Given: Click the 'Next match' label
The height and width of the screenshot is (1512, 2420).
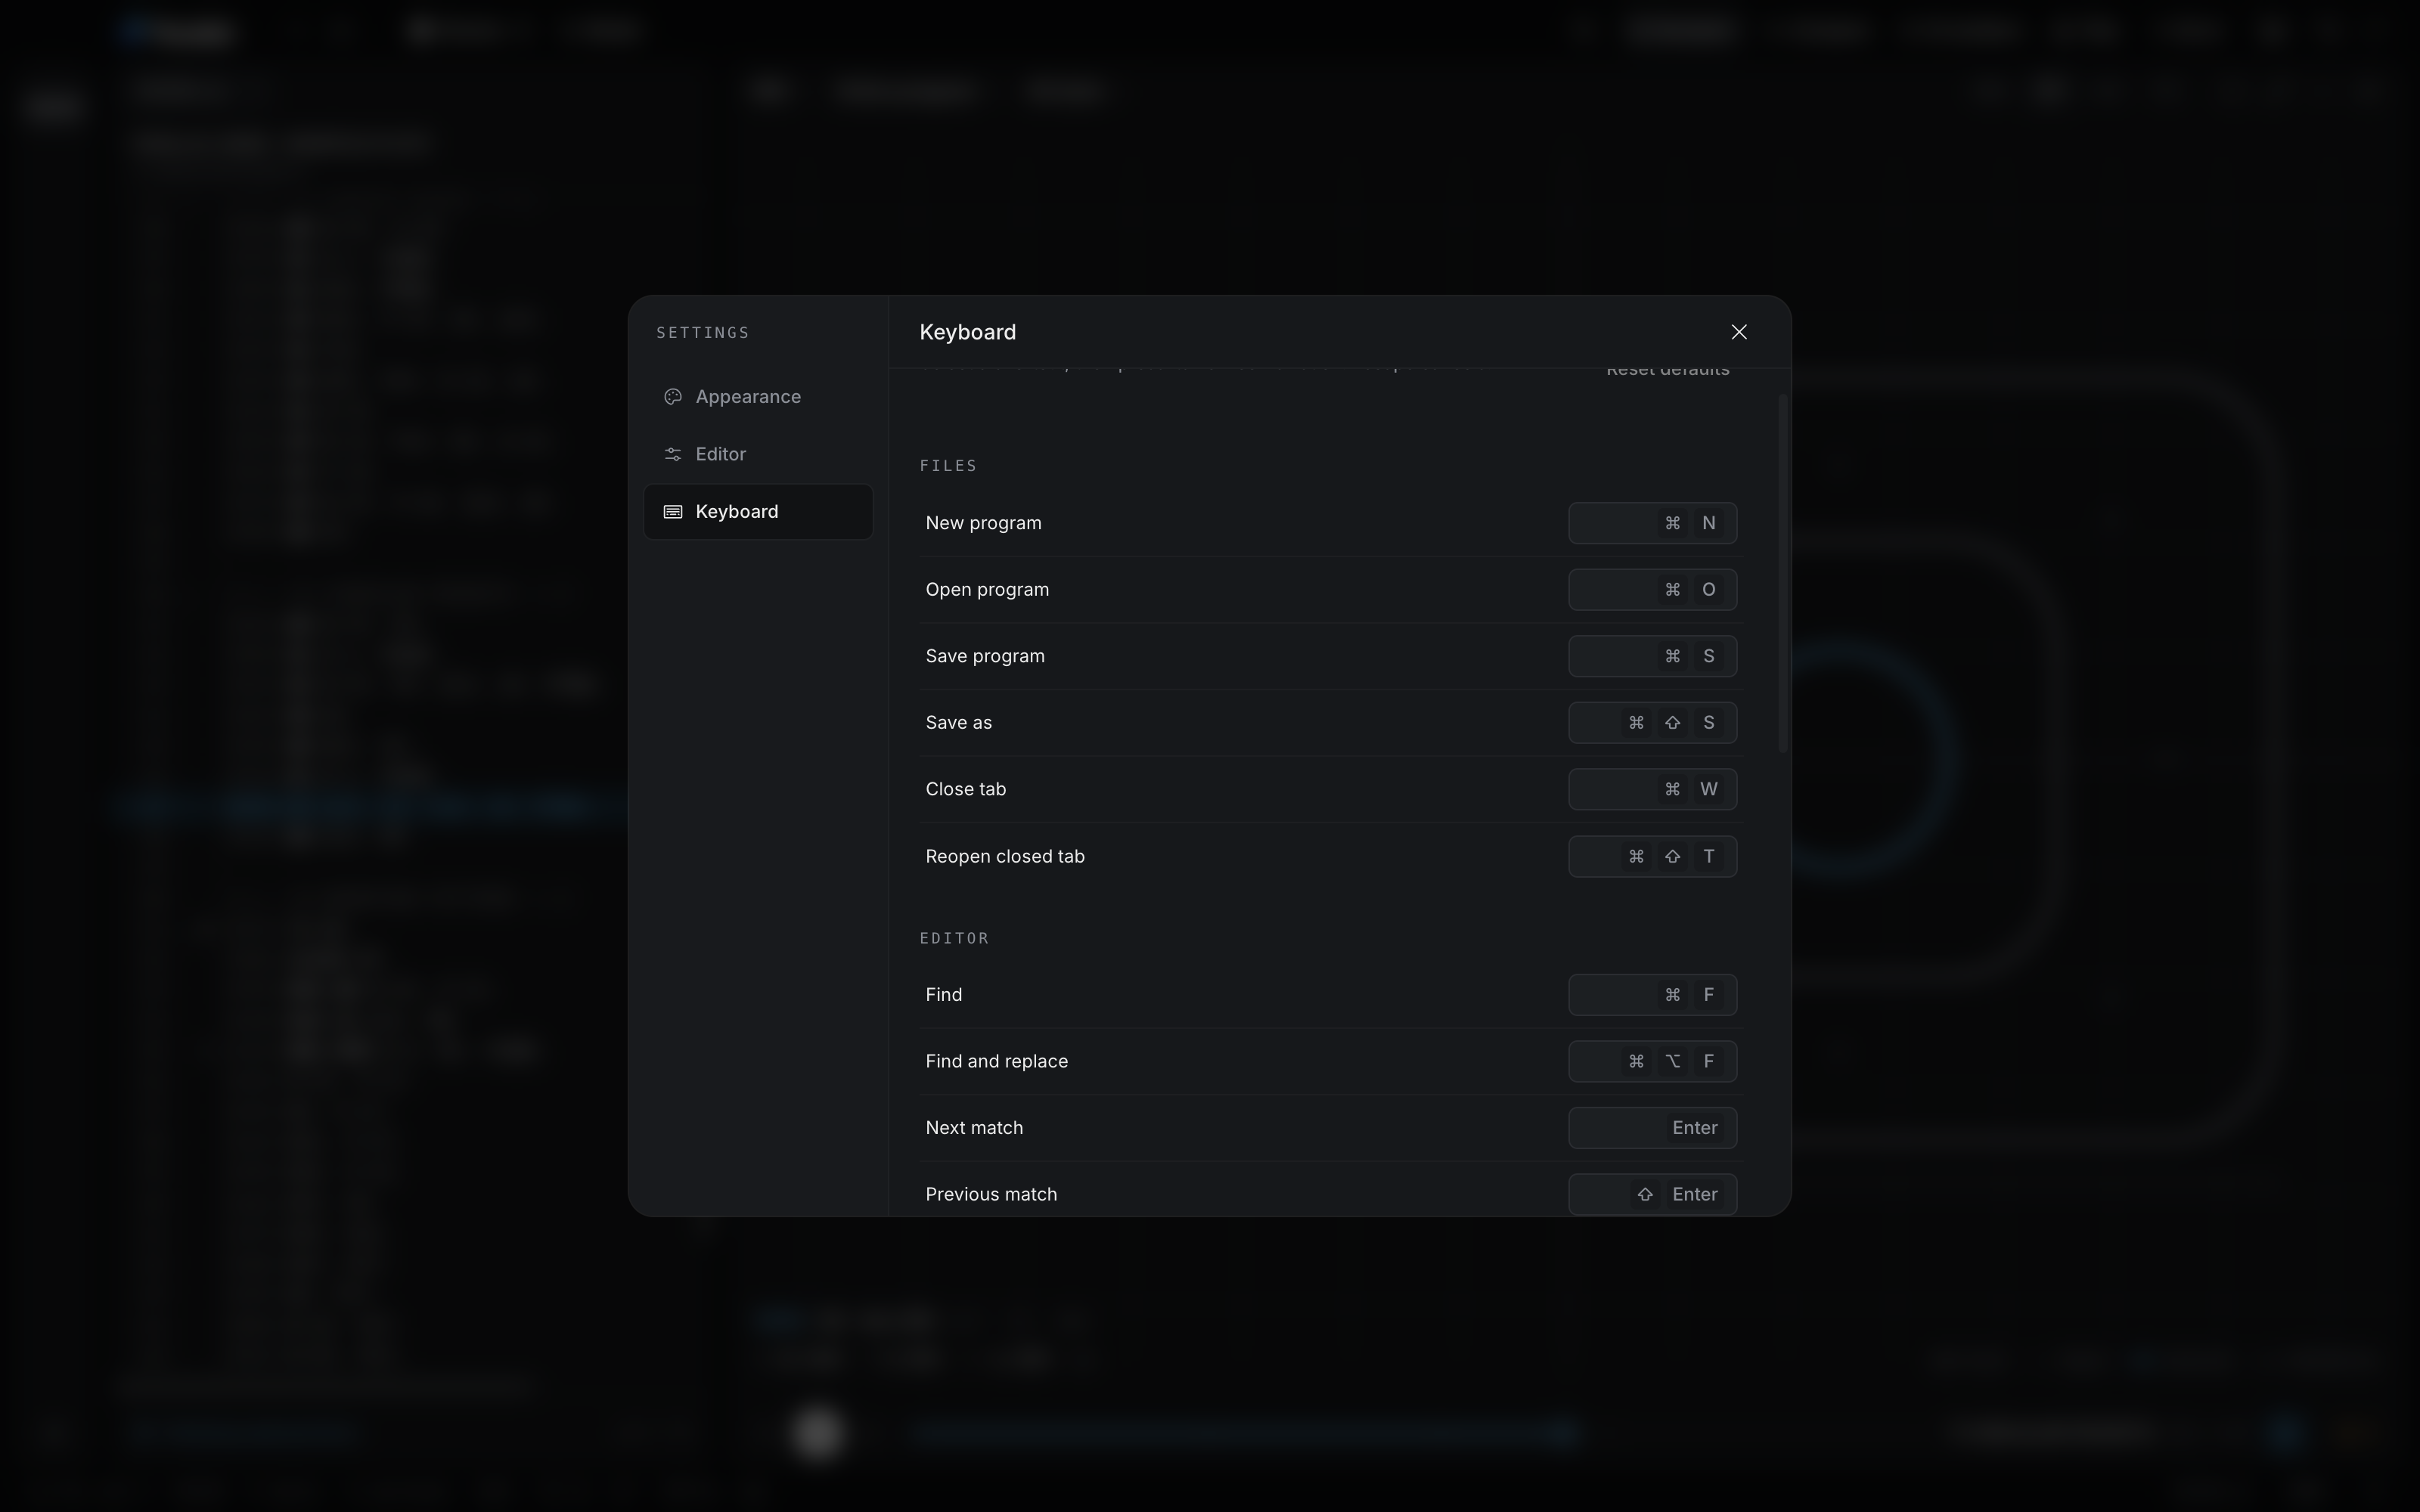Looking at the screenshot, I should click(x=974, y=1128).
